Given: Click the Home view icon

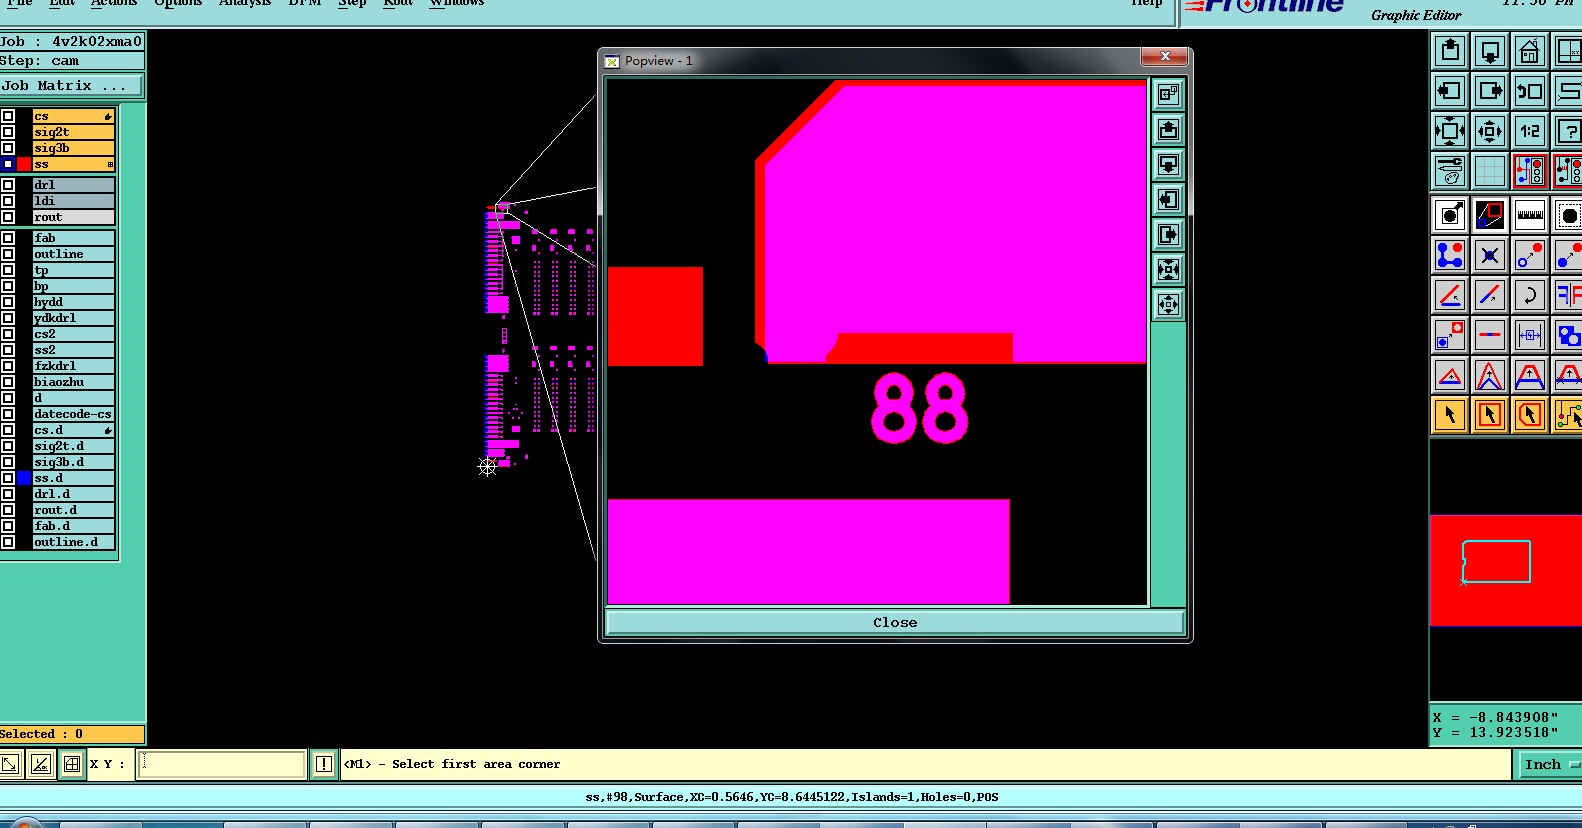Looking at the screenshot, I should tap(1530, 51).
